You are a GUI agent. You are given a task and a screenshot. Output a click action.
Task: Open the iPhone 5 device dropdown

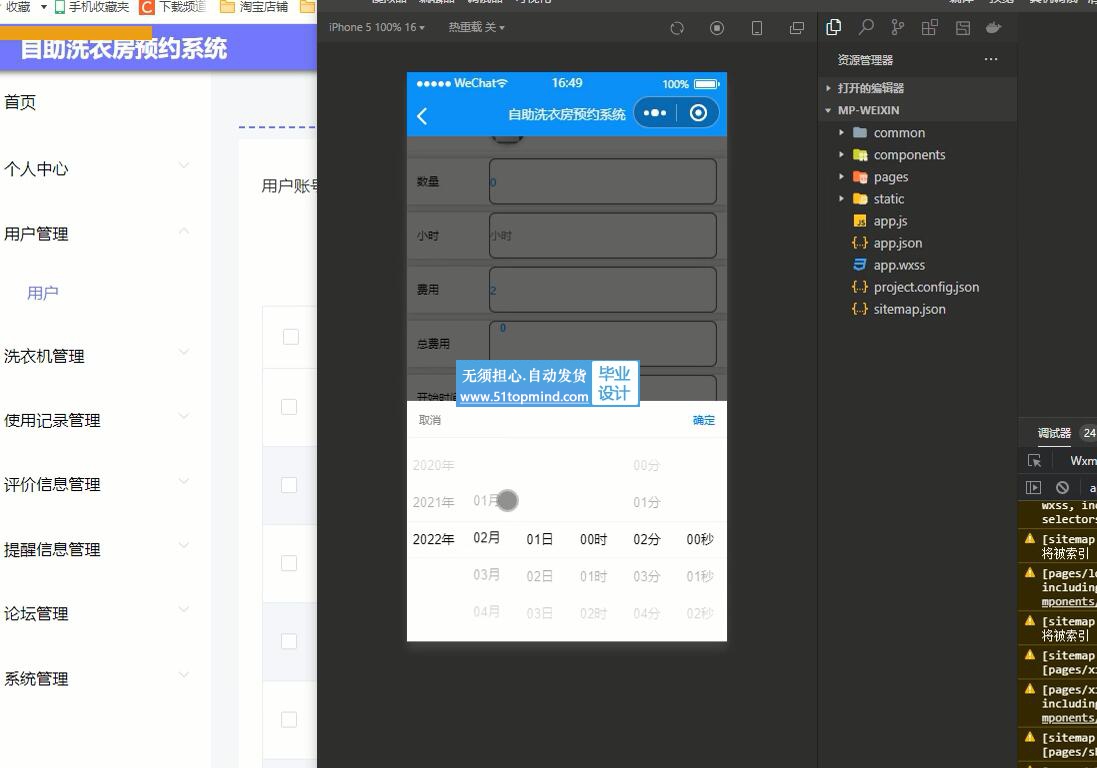pos(377,27)
